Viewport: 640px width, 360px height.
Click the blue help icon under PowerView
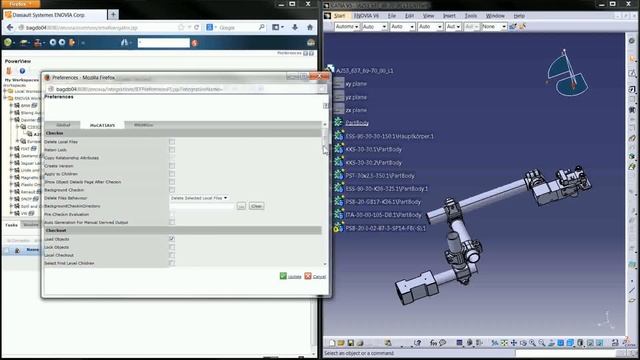(x=22, y=71)
